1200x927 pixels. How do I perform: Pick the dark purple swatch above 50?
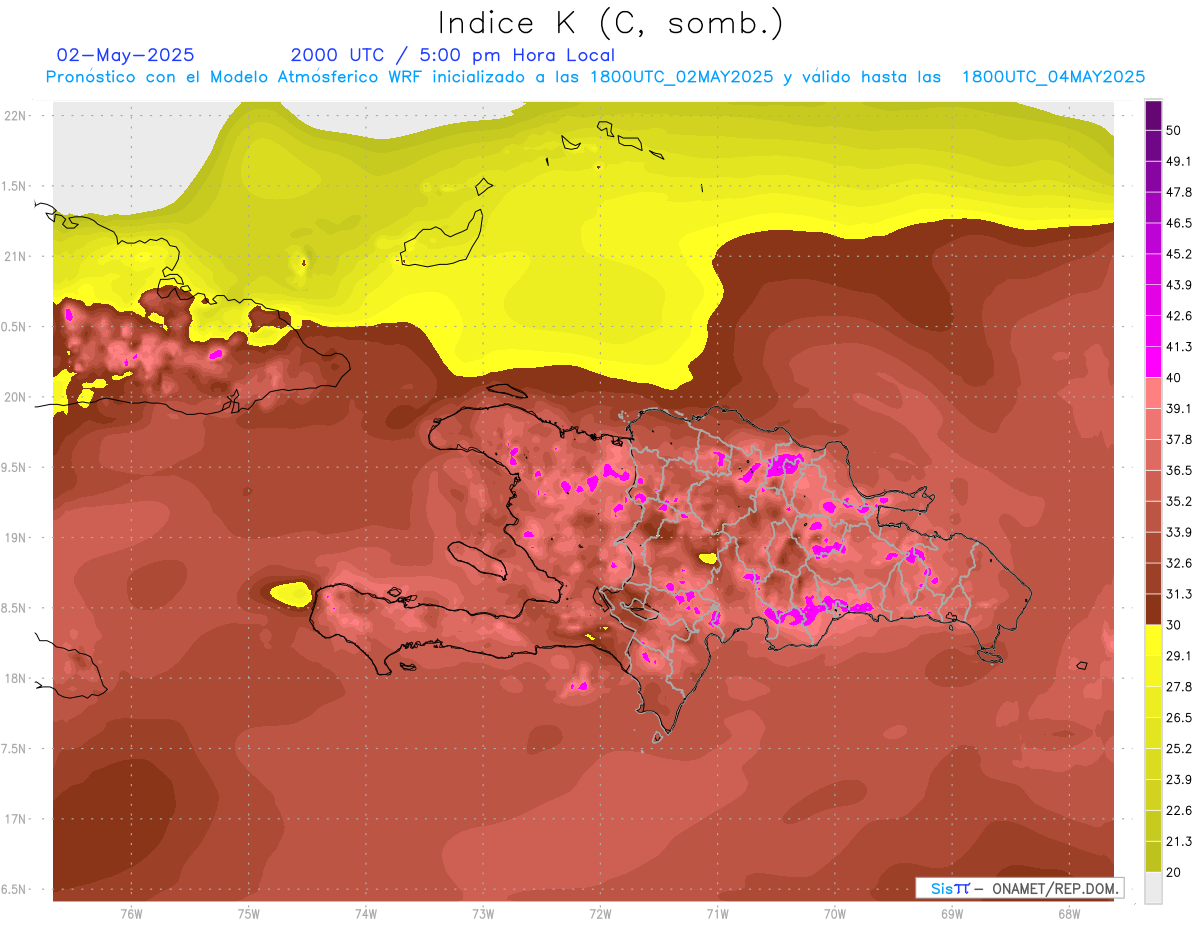[1153, 115]
